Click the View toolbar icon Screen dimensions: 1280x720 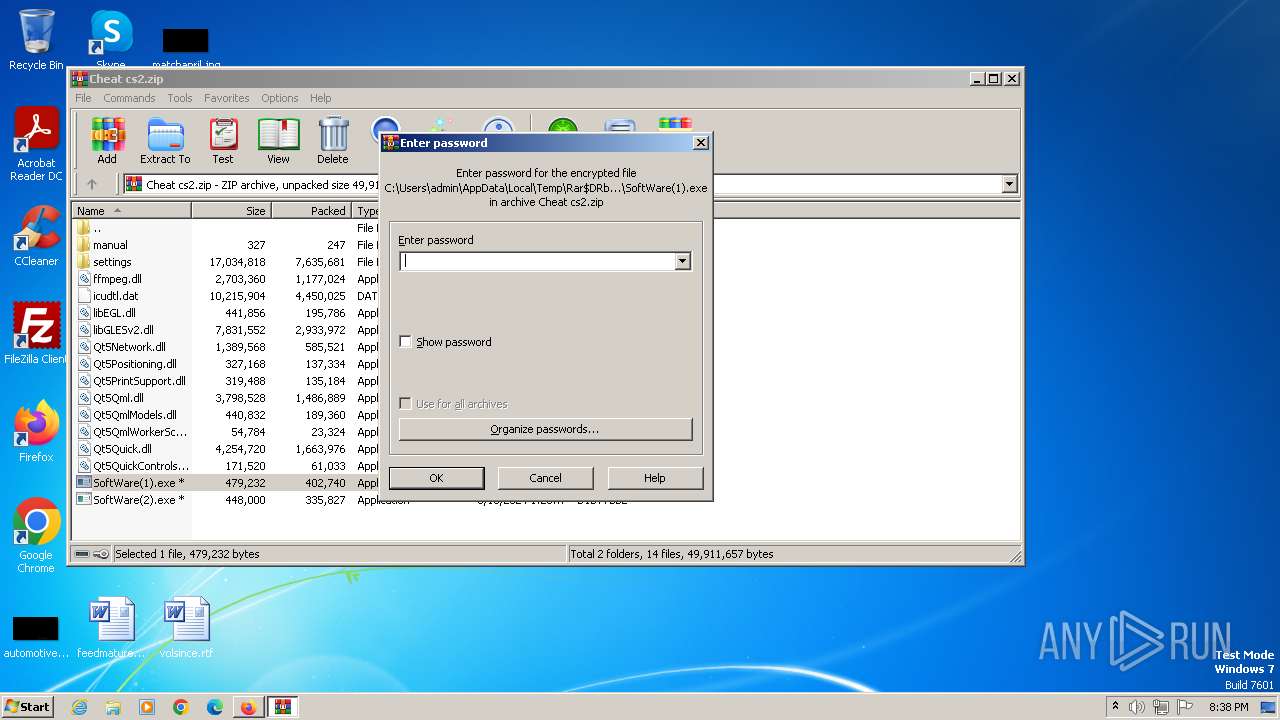pyautogui.click(x=278, y=141)
